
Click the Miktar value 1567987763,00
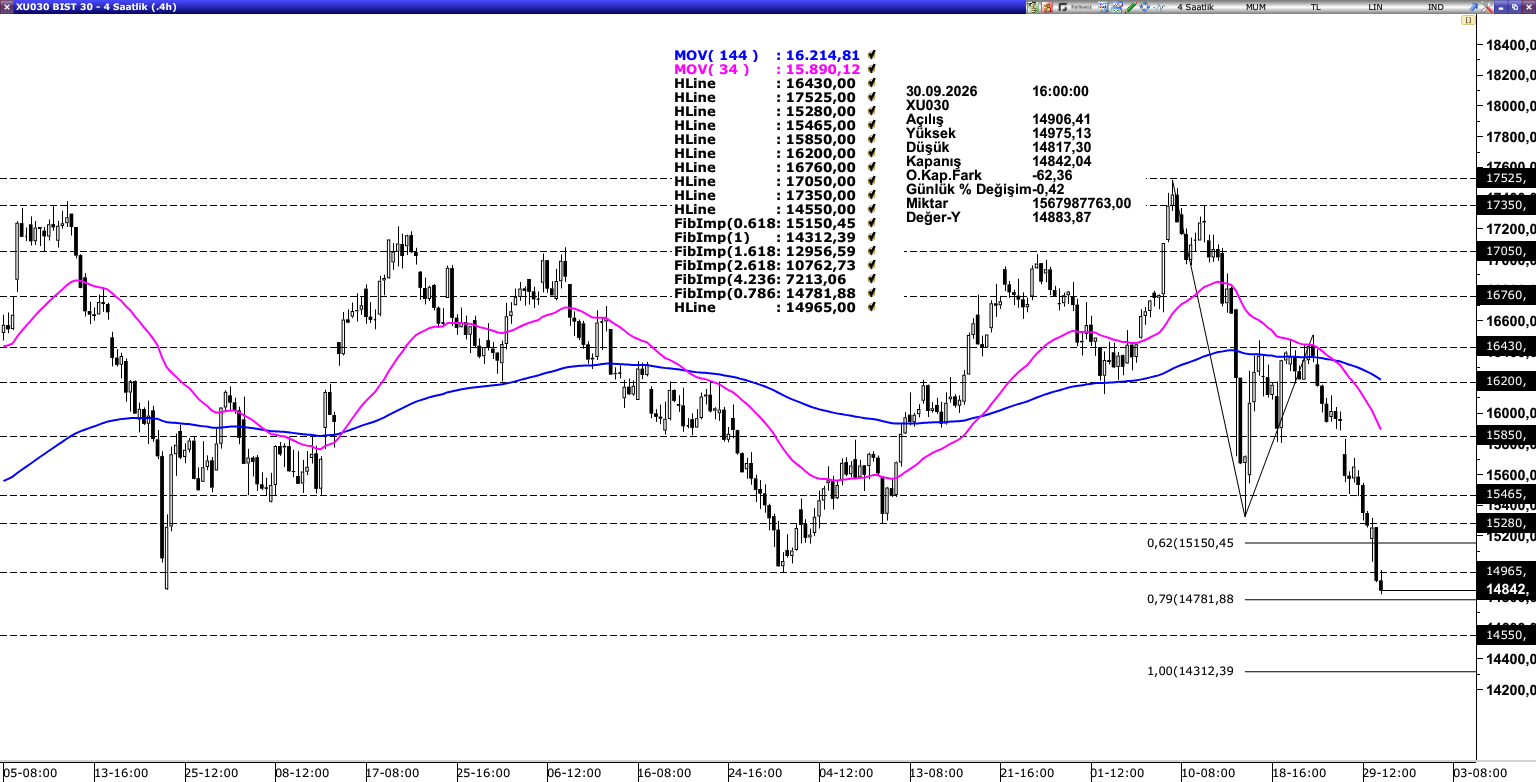pyautogui.click(x=1081, y=203)
